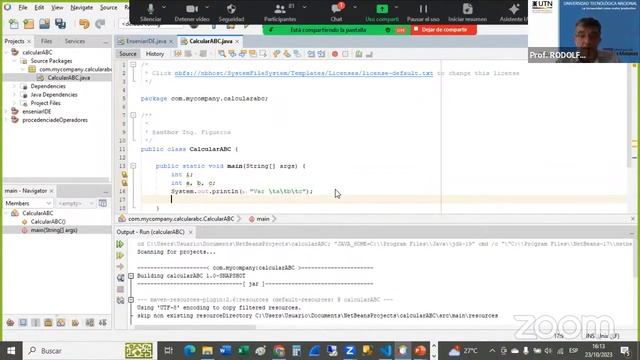Open Windows Start menu
The image size is (640, 360).
coord(11,351)
